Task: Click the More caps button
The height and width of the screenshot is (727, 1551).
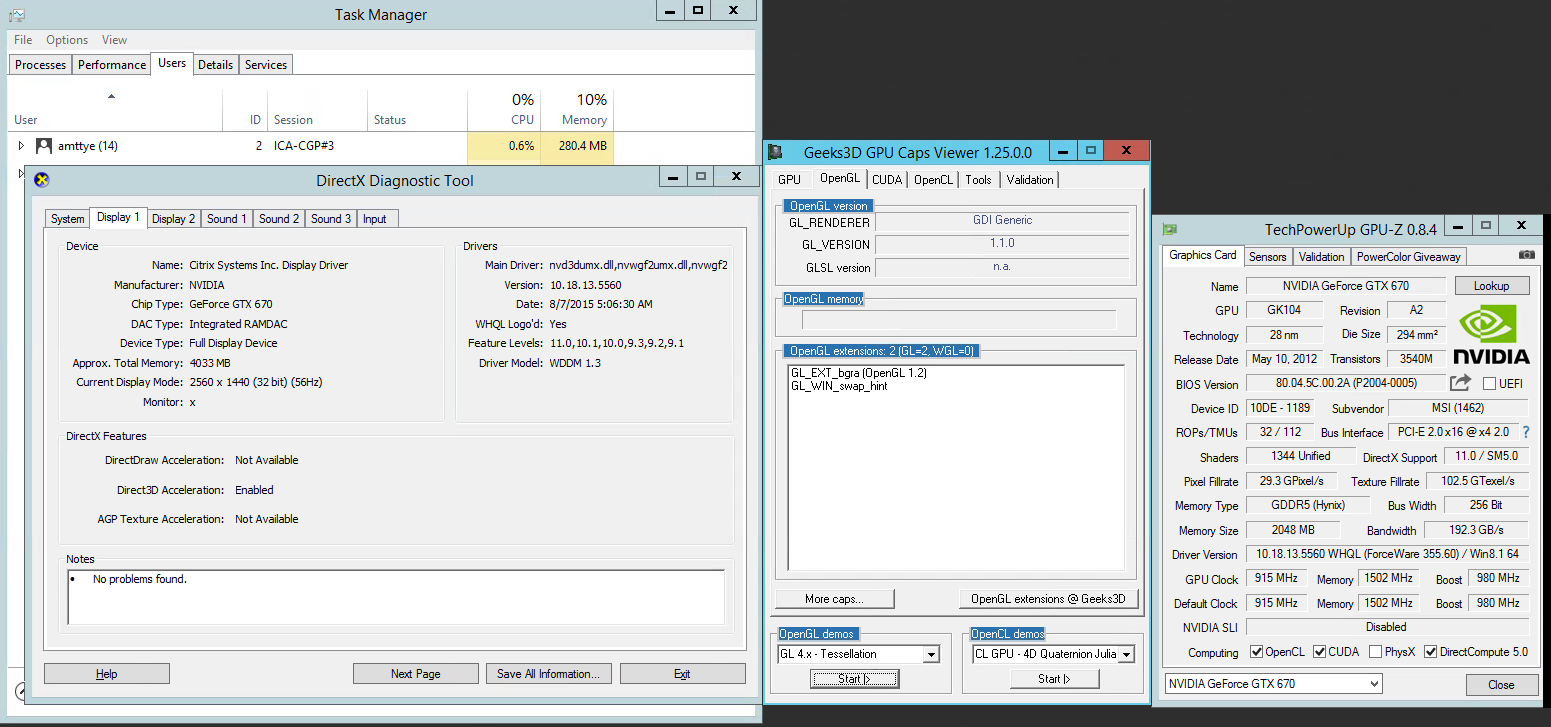Action: tap(834, 599)
